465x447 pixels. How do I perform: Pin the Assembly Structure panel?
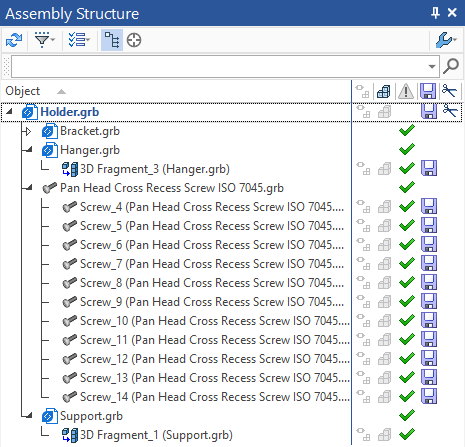click(435, 13)
